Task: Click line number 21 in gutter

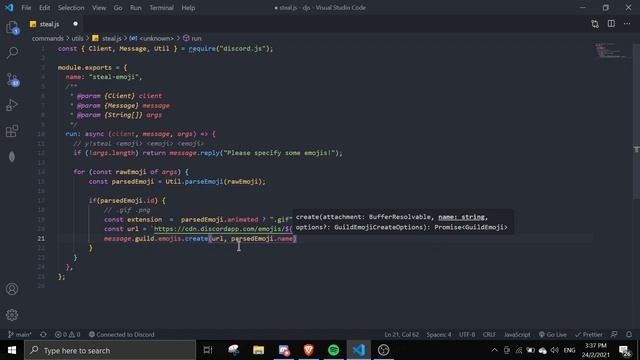Action: pos(41,239)
